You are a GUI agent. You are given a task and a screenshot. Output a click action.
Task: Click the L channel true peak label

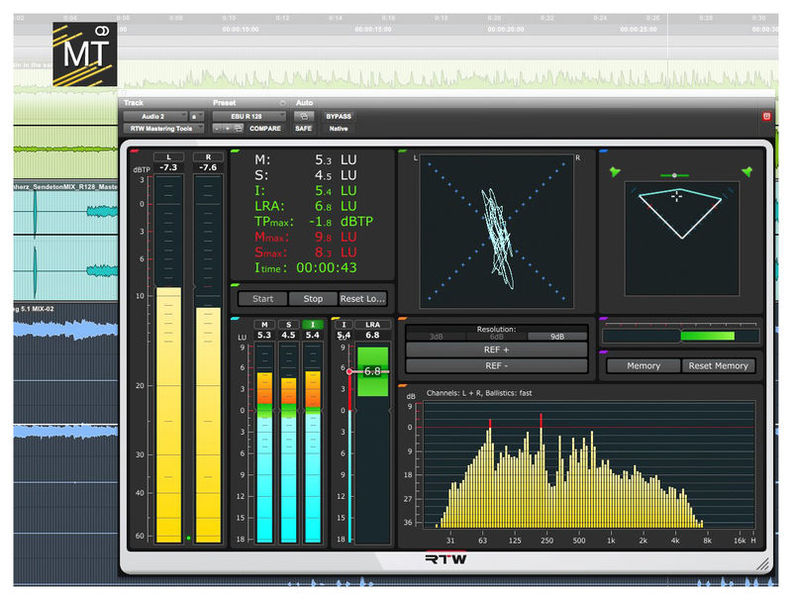coord(168,157)
